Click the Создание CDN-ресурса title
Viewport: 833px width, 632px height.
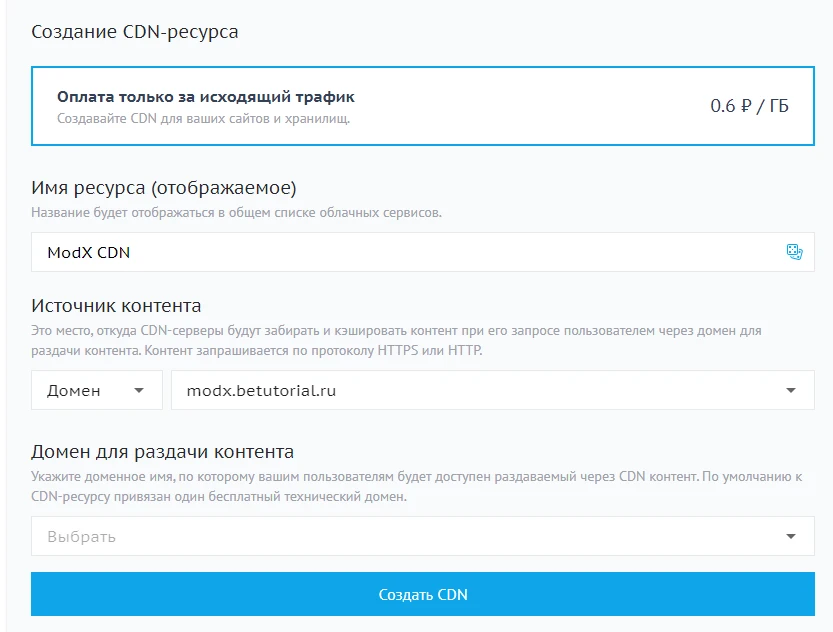click(135, 31)
